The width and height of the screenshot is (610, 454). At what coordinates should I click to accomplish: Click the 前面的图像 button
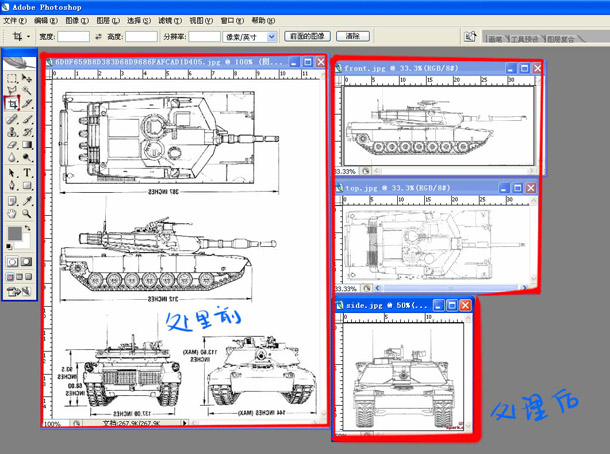pos(307,36)
